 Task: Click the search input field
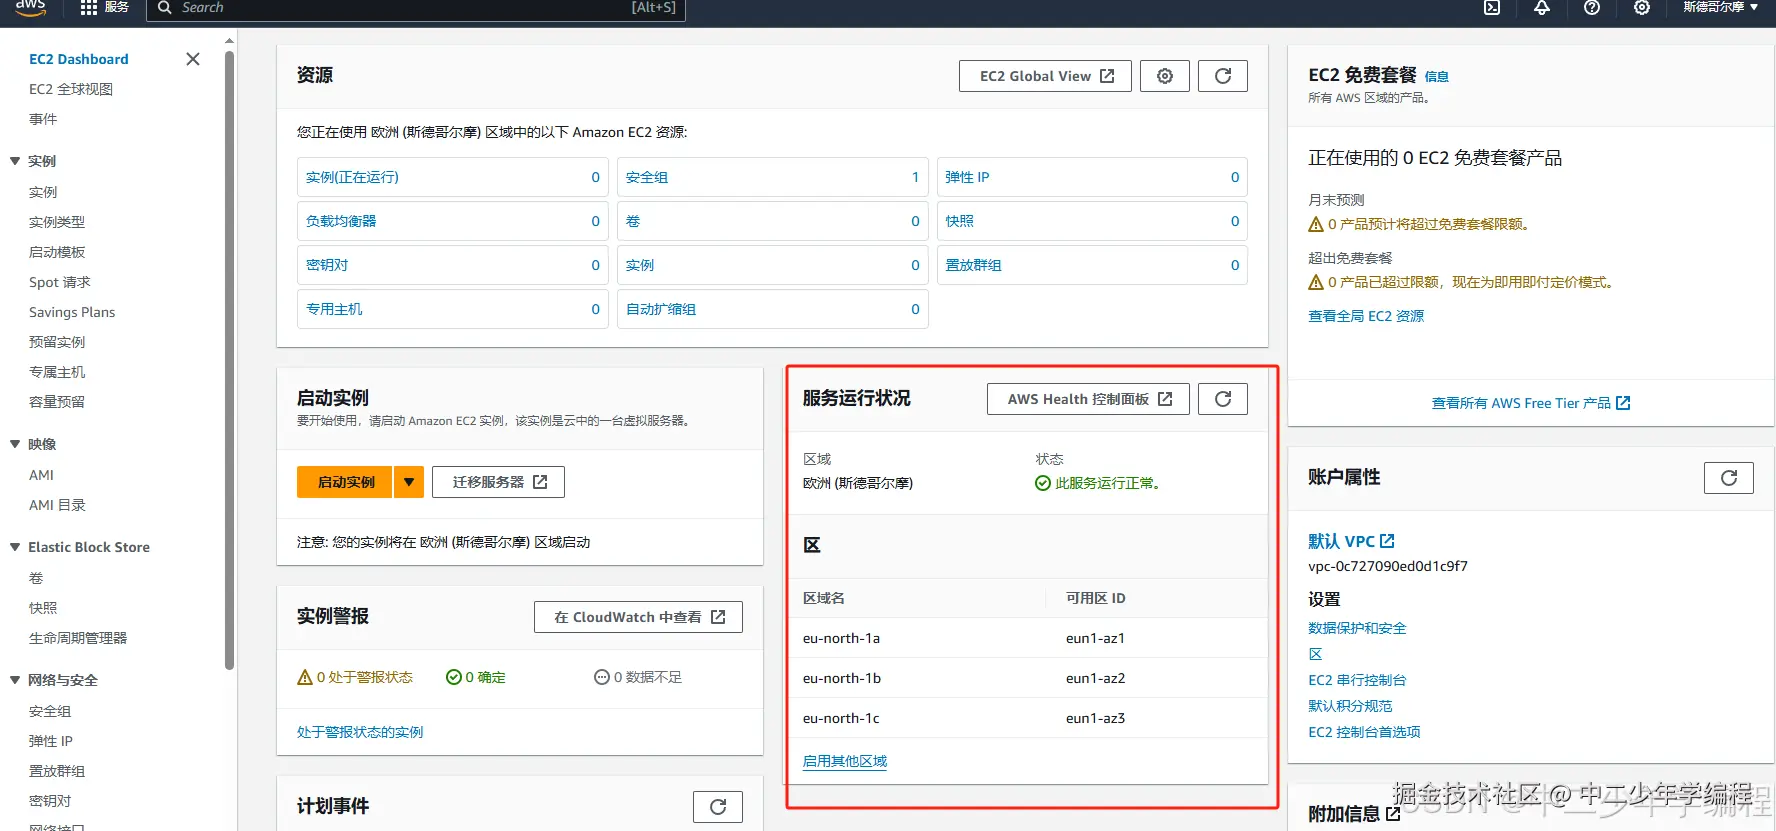[x=416, y=8]
